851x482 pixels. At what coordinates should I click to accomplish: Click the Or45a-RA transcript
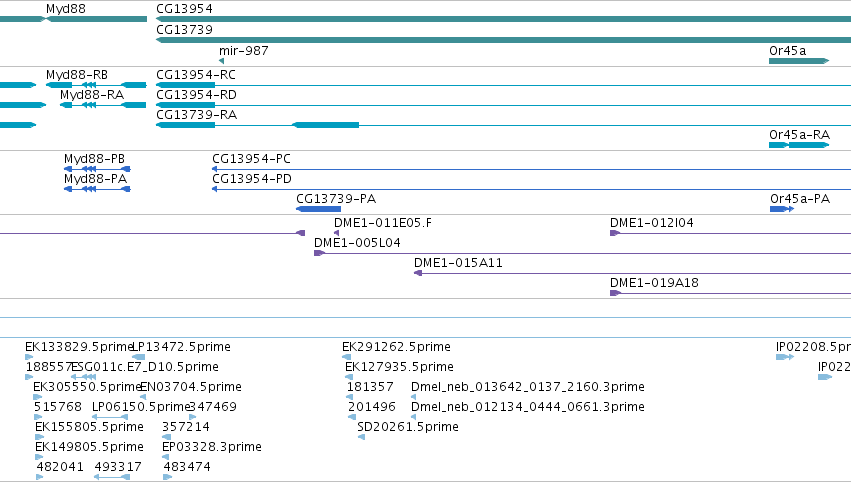(799, 145)
